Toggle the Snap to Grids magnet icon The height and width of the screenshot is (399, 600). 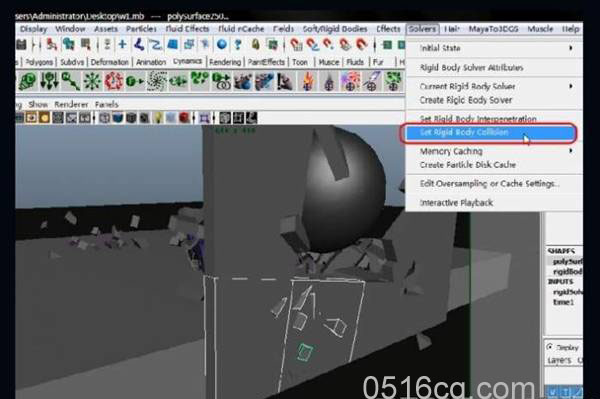296,45
